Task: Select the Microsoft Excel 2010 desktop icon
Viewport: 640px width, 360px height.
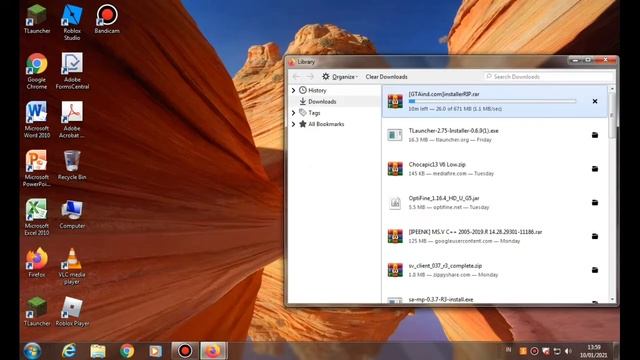Action: tap(37, 217)
